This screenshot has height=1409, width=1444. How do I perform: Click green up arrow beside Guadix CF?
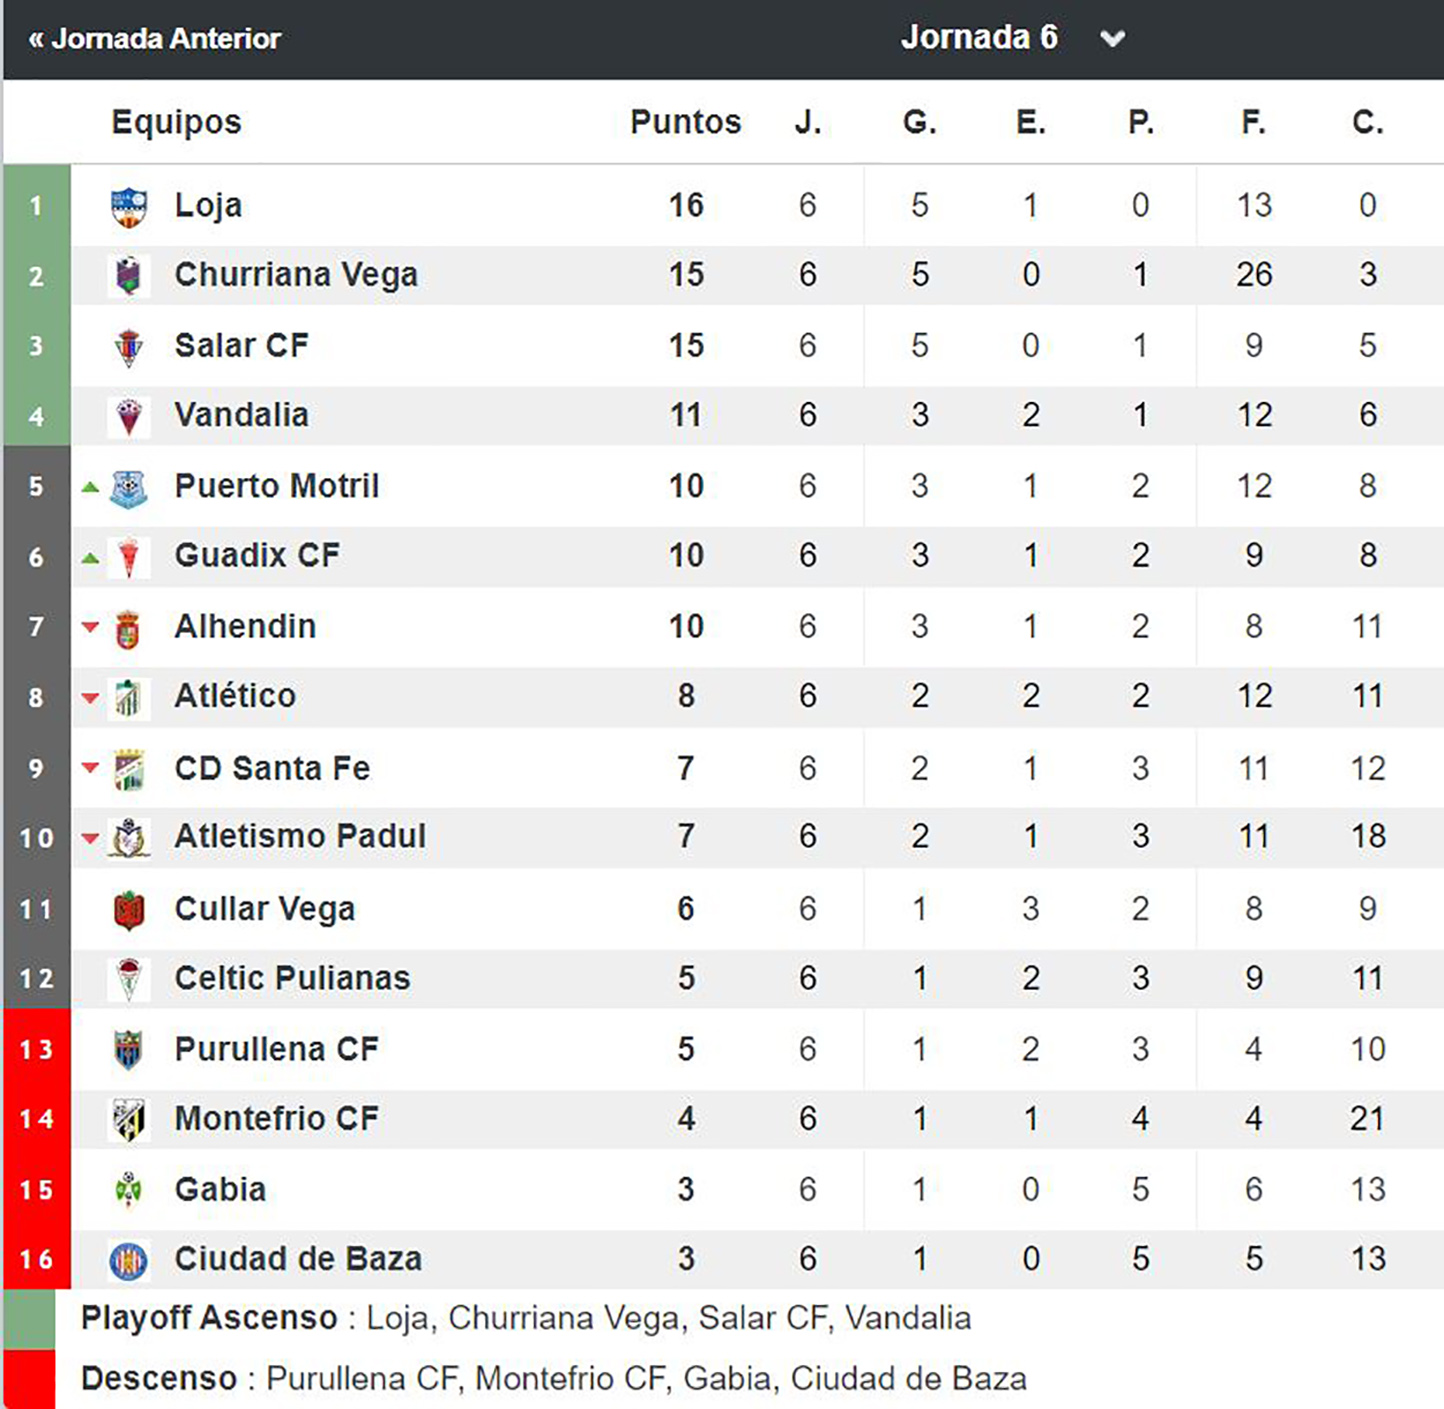pyautogui.click(x=90, y=558)
